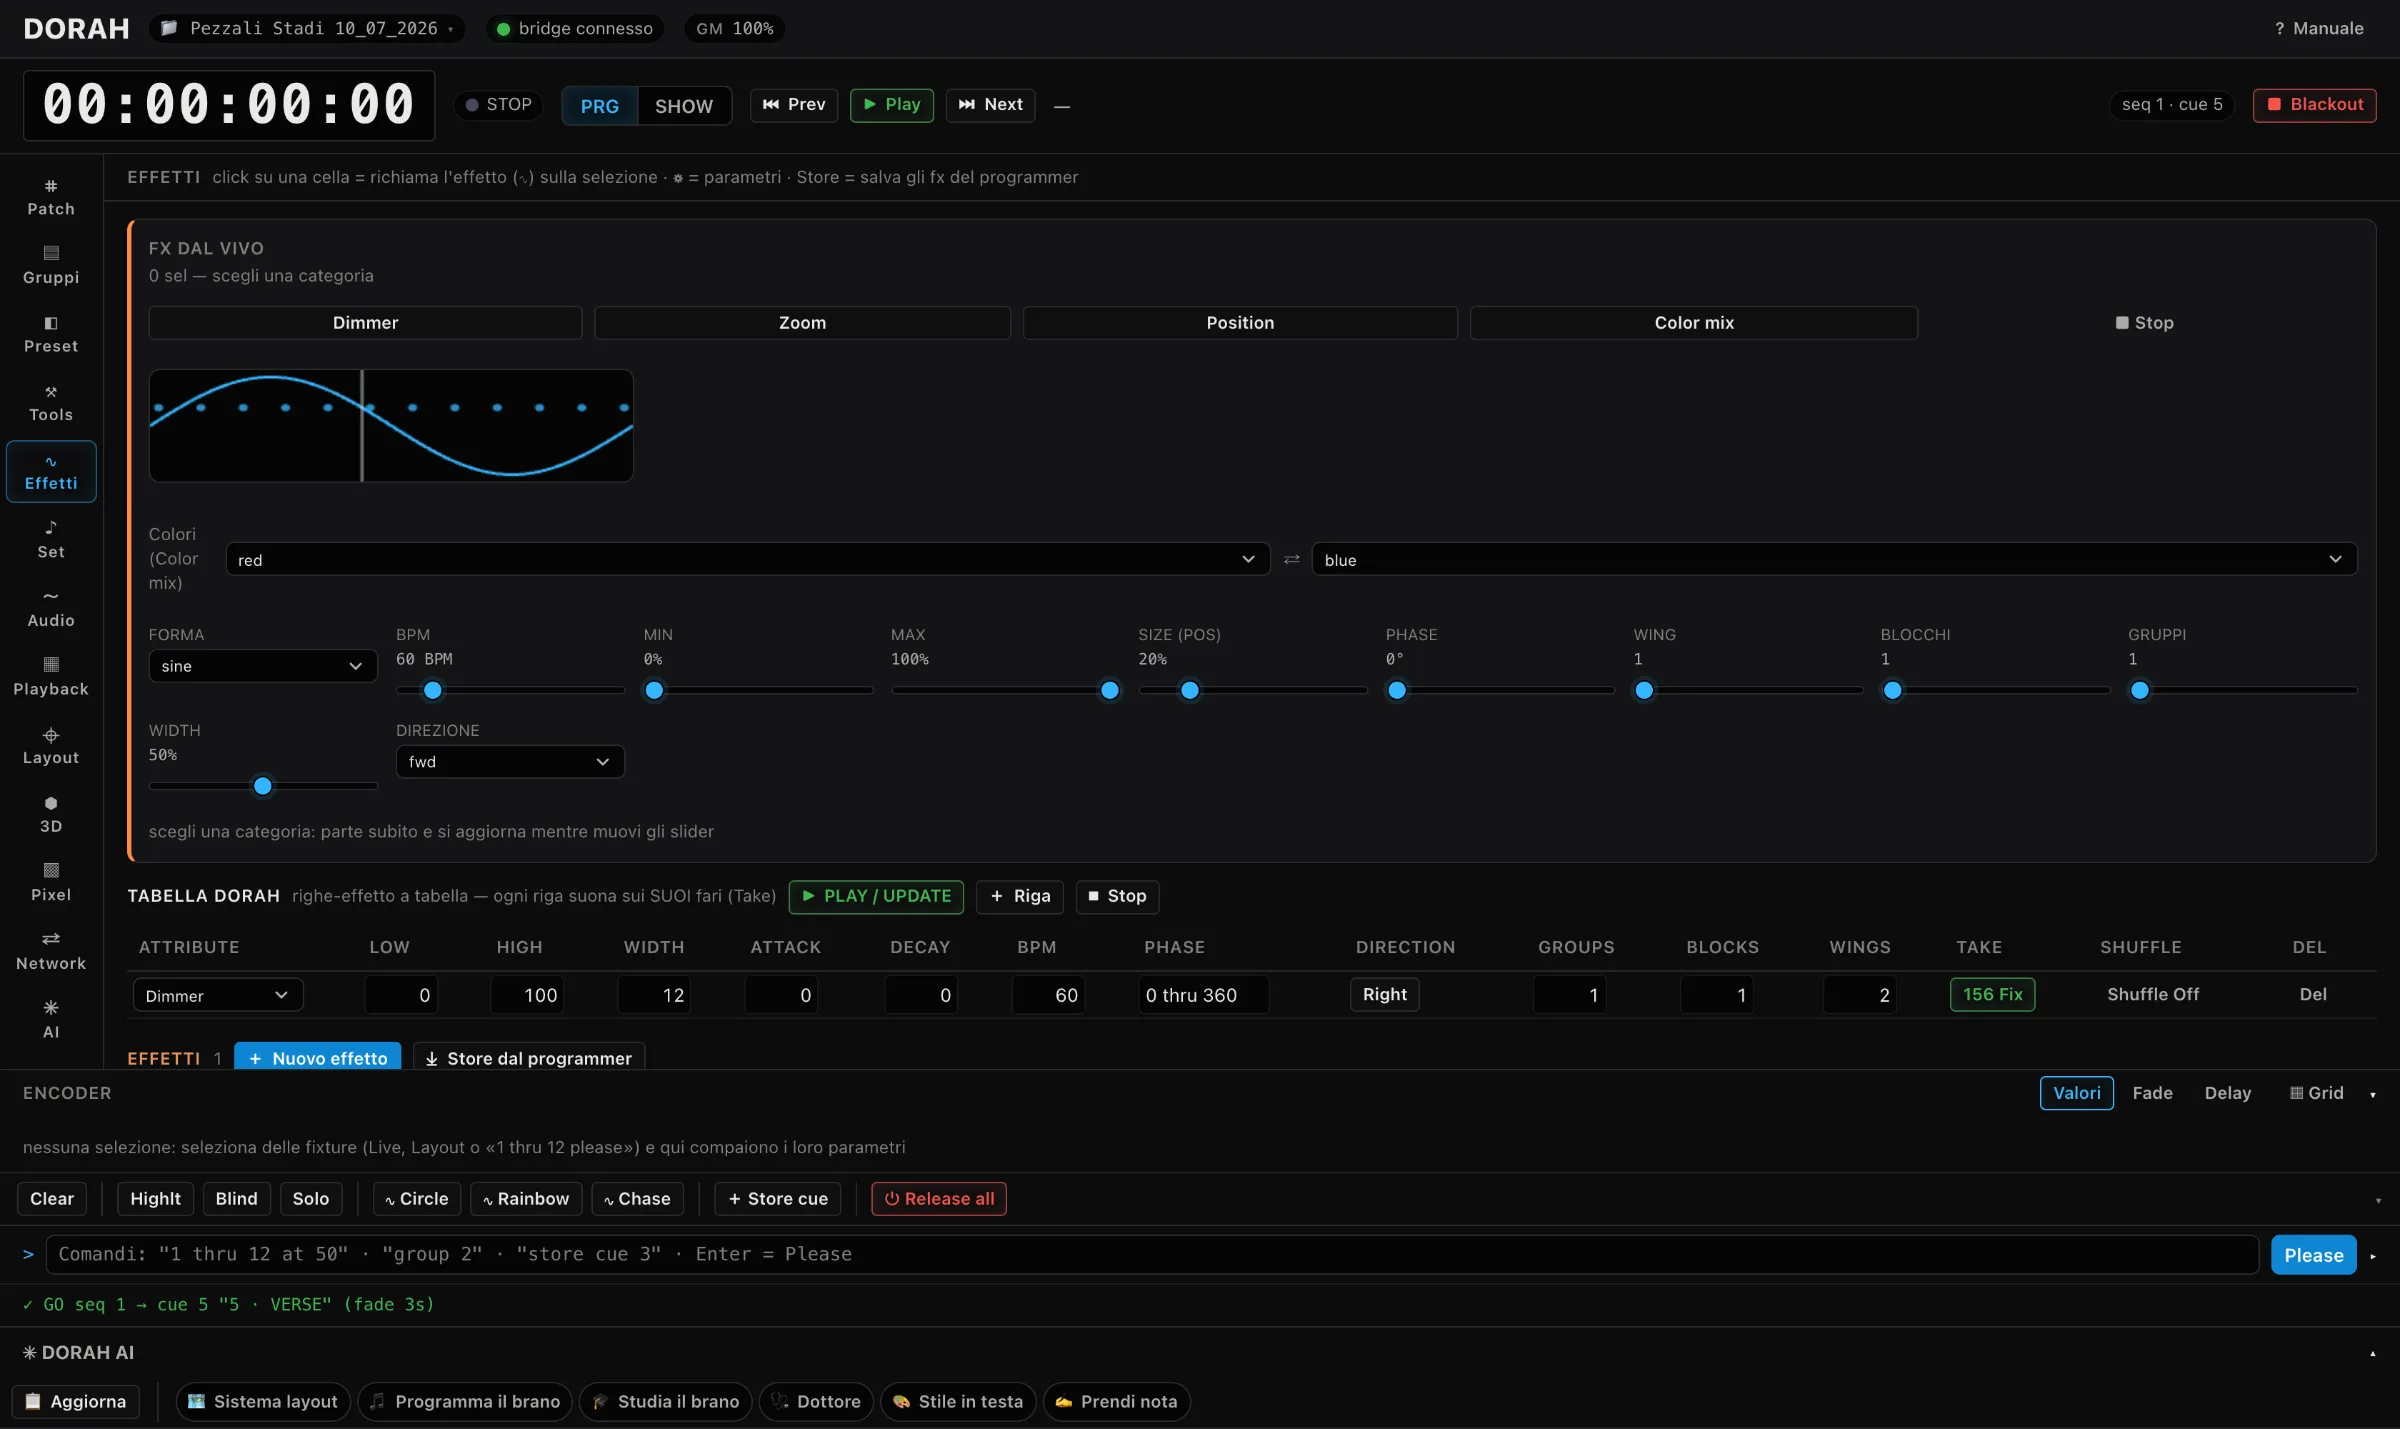
Task: Open the Direzione fwd dropdown
Action: pos(510,761)
